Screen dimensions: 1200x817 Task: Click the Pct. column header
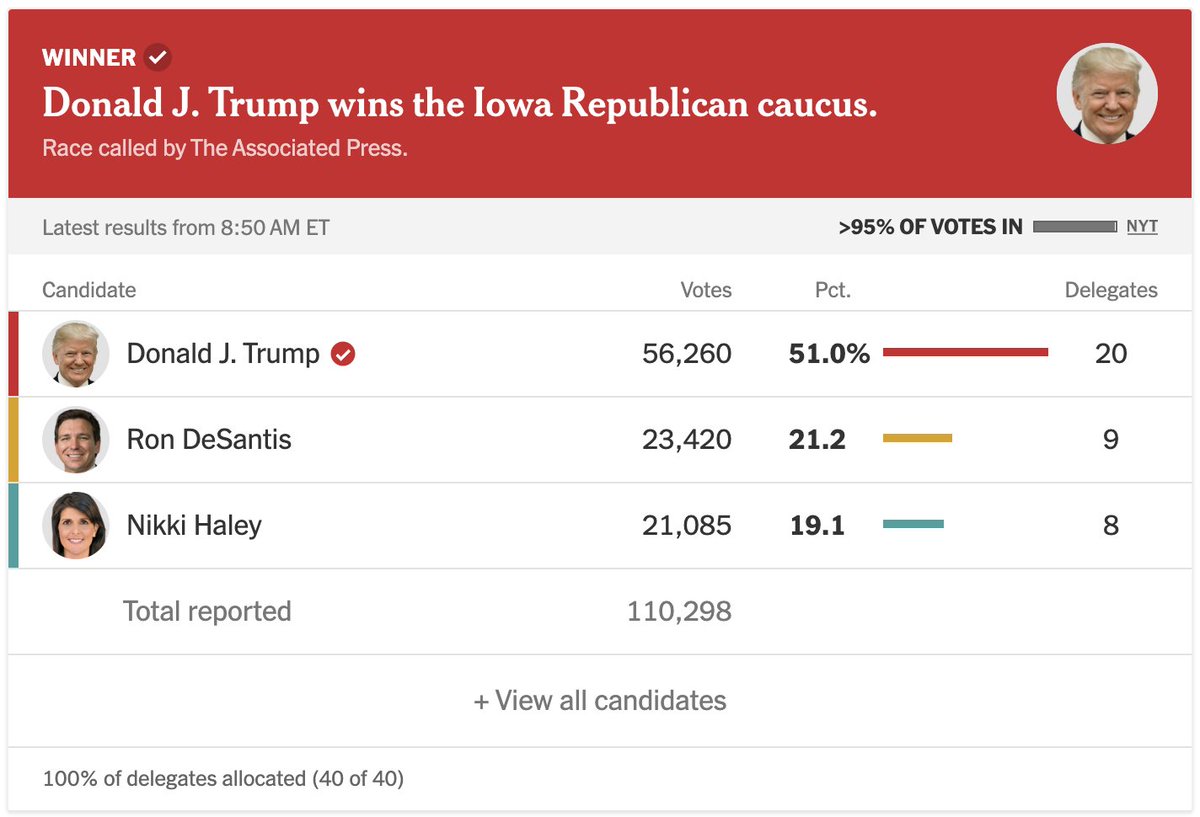[832, 290]
